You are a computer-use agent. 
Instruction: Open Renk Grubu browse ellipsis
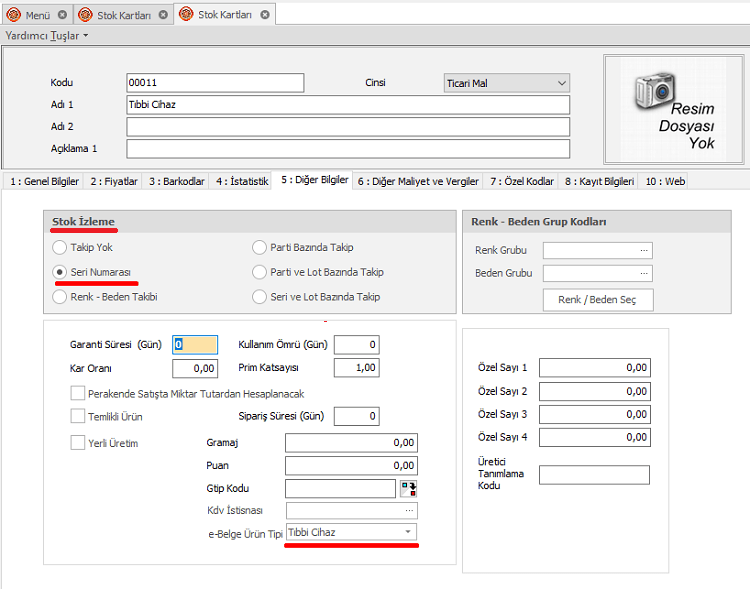tap(644, 250)
